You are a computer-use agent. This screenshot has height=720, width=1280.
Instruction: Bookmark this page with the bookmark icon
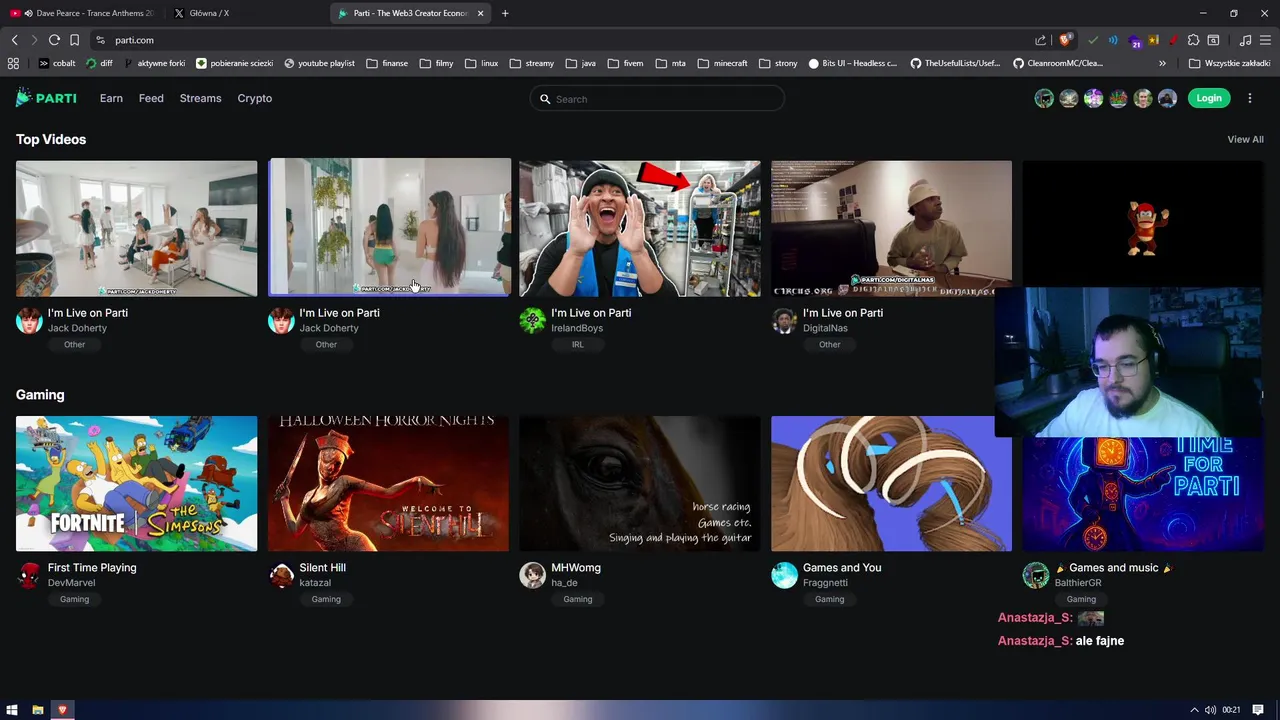coord(74,40)
